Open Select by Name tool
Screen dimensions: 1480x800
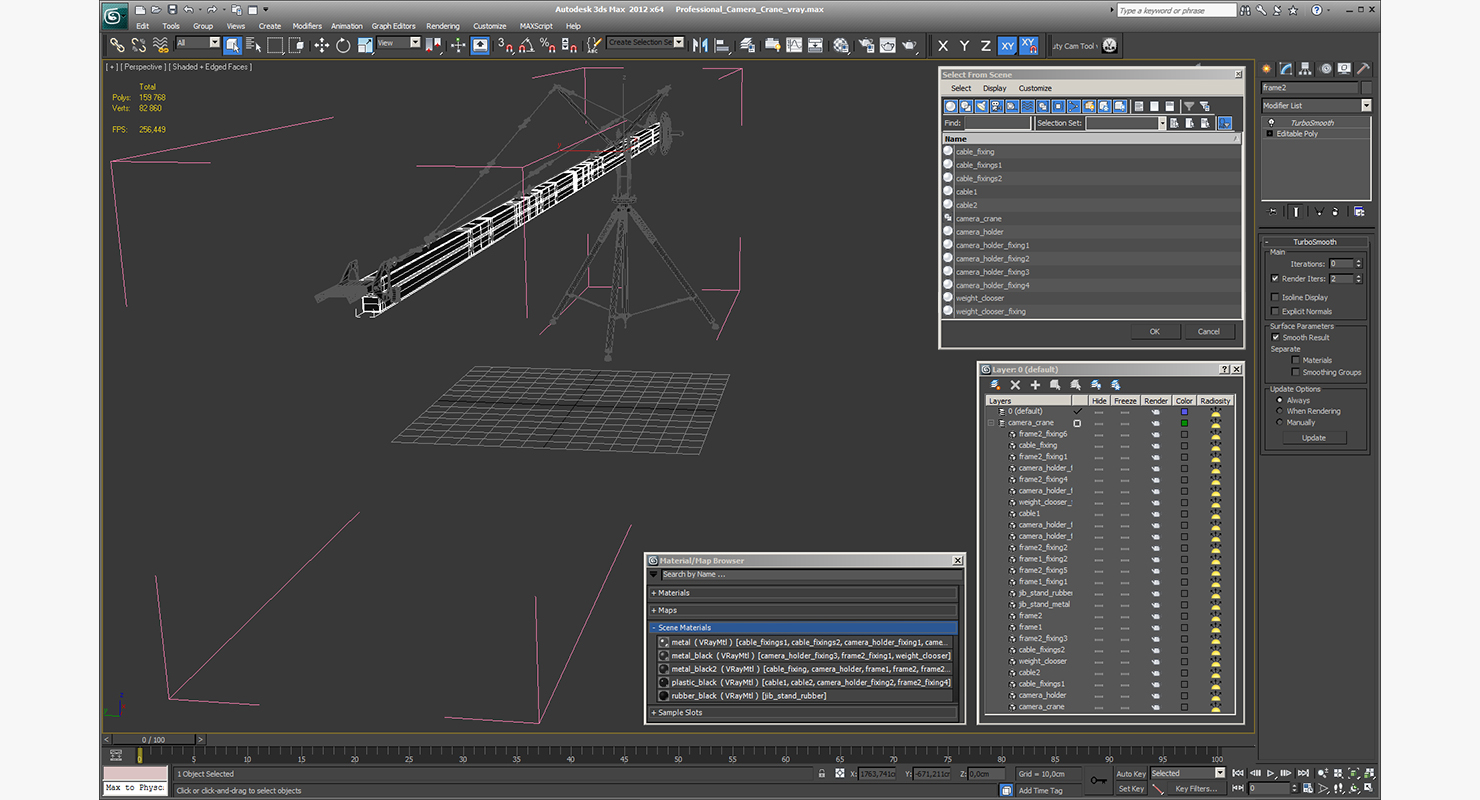(x=253, y=45)
